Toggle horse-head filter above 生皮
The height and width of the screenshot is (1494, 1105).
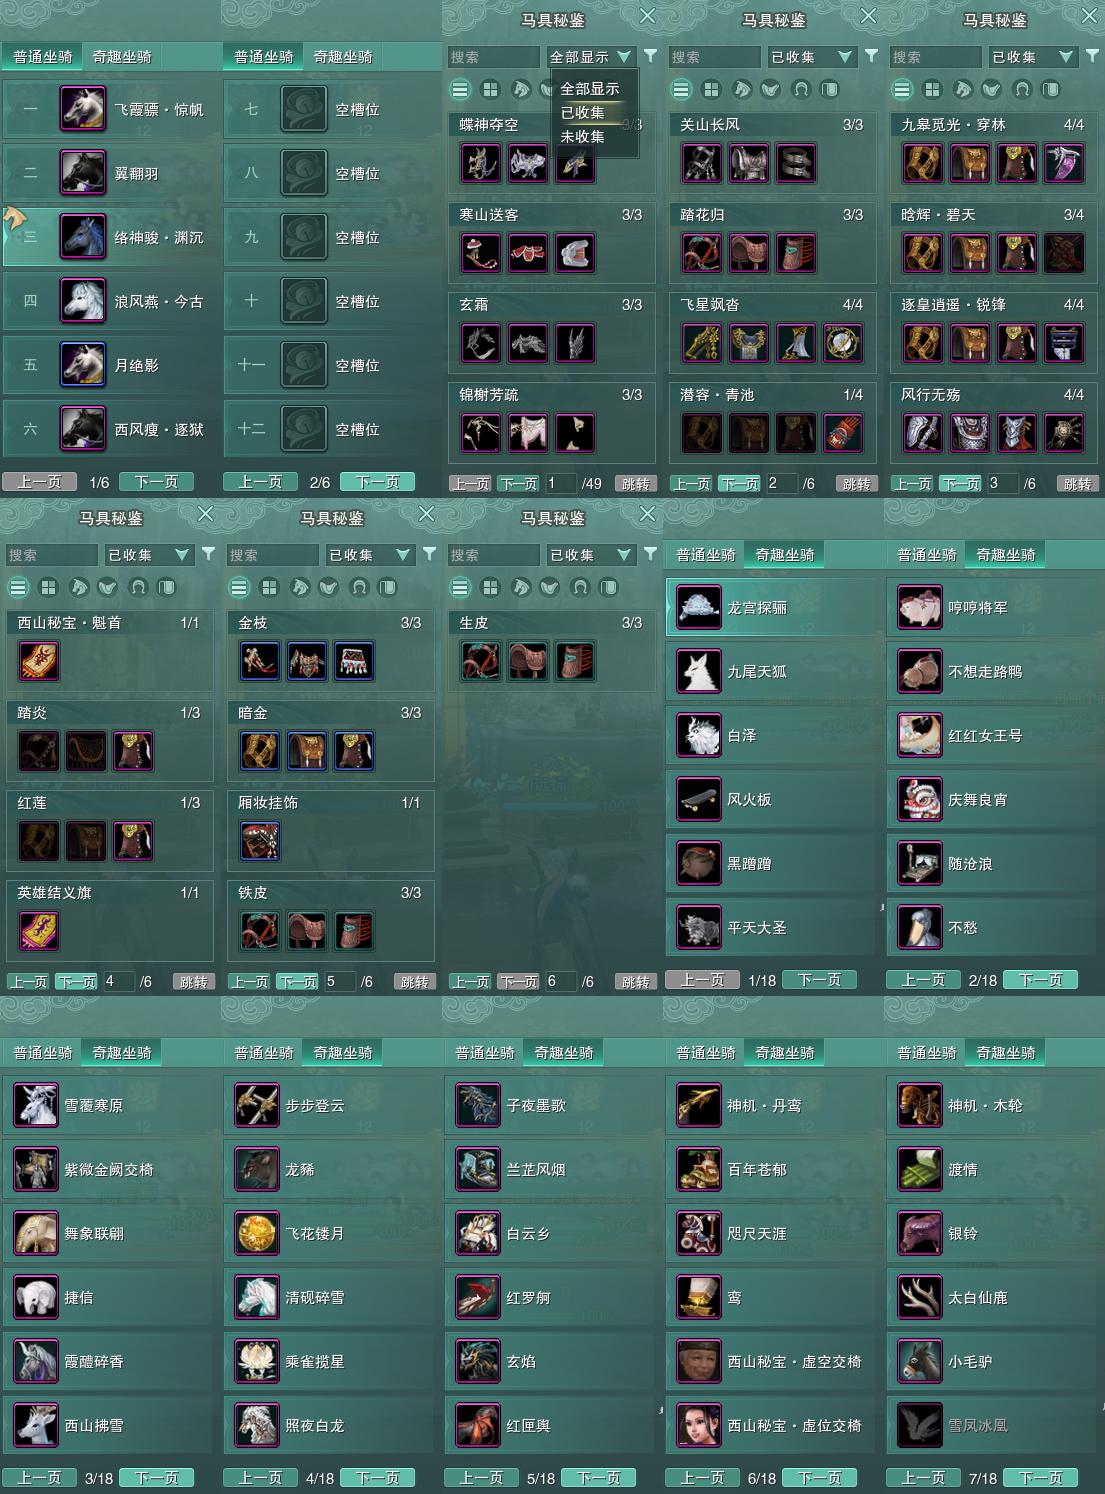[x=520, y=587]
